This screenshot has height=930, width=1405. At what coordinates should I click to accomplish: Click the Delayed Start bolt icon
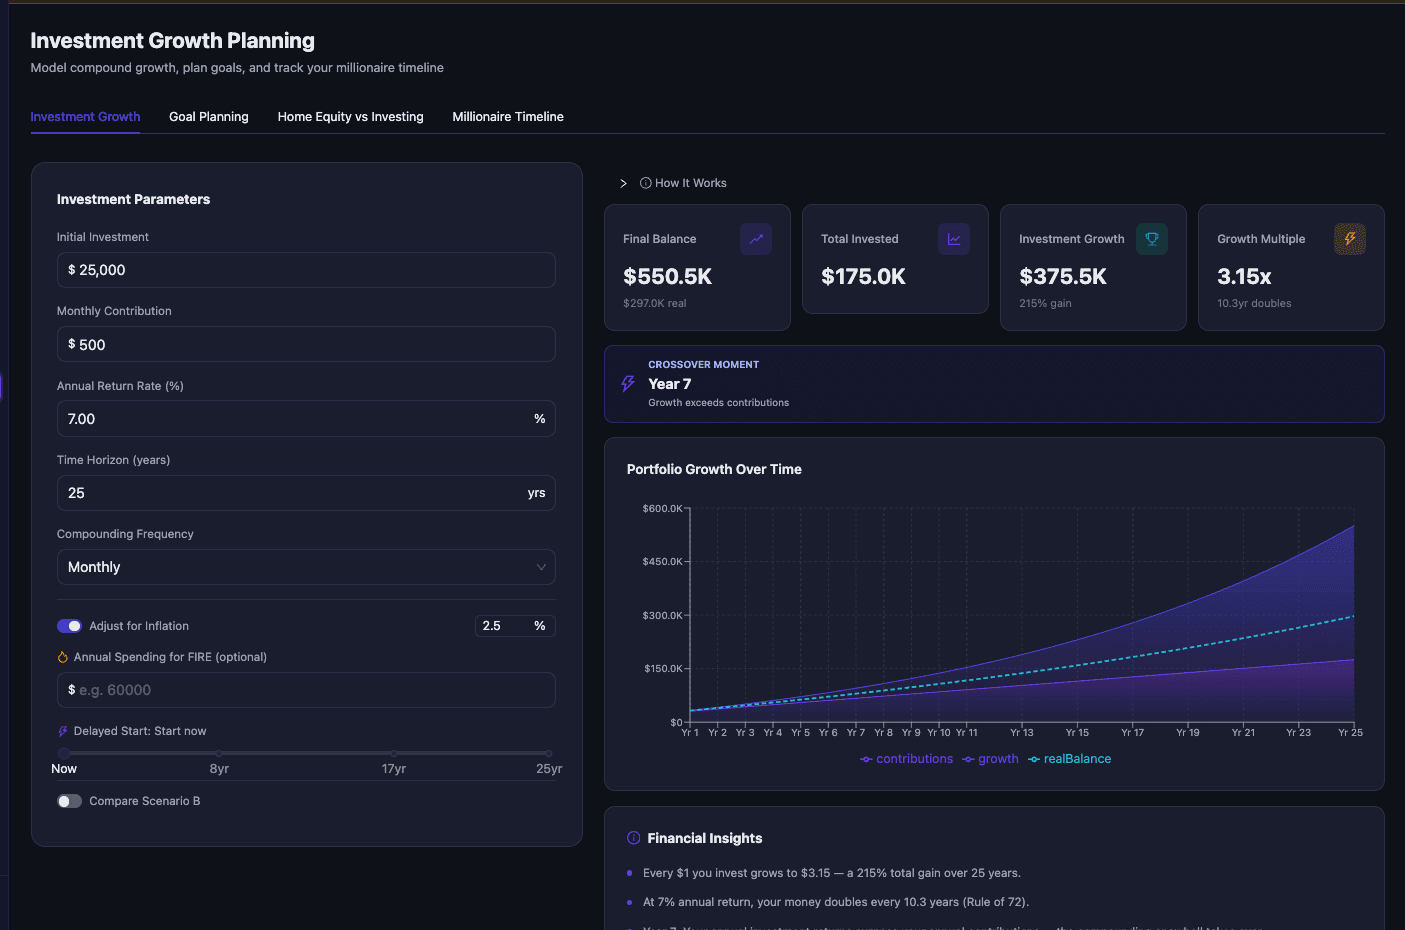(x=63, y=731)
